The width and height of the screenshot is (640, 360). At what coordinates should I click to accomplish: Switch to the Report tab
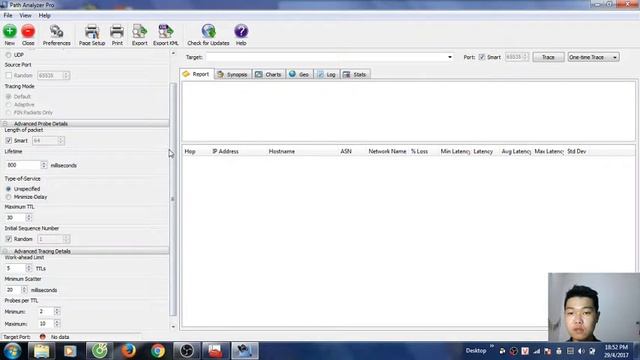[196, 74]
